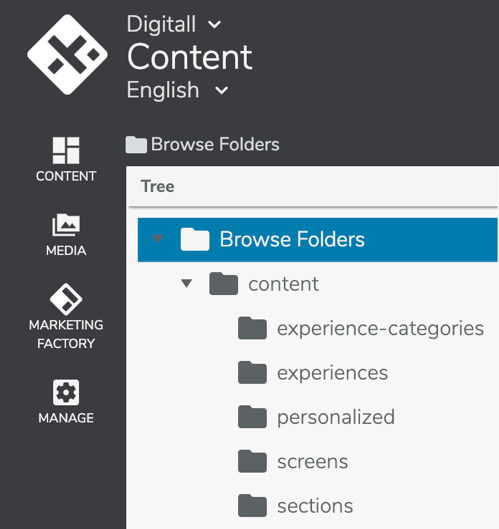The image size is (499, 529).
Task: Select Browse Folders in the tree
Action: click(317, 240)
